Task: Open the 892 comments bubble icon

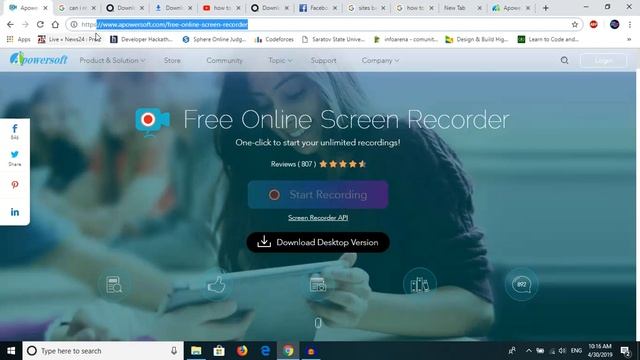Action: pos(522,284)
